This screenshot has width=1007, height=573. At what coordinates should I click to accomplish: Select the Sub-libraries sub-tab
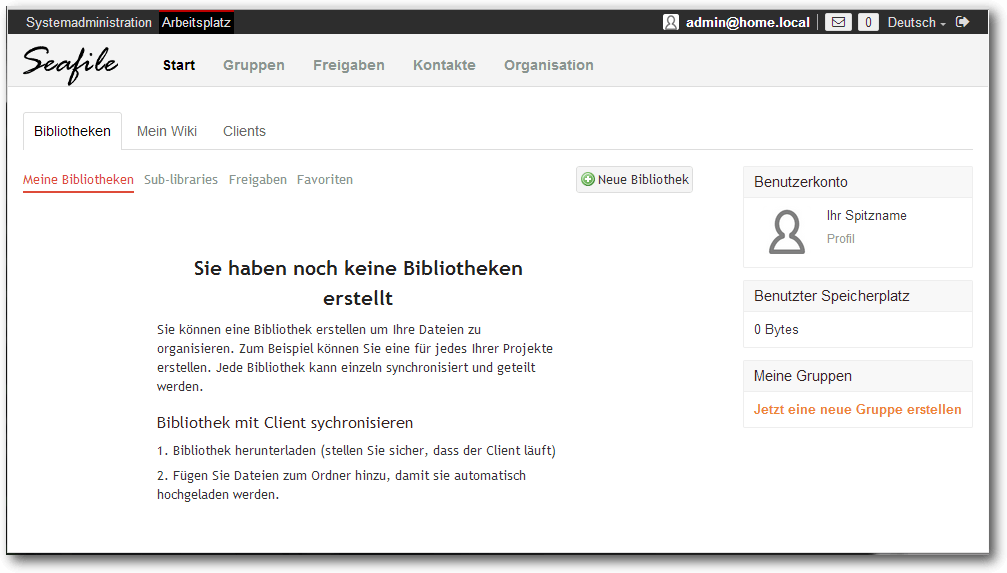(180, 179)
